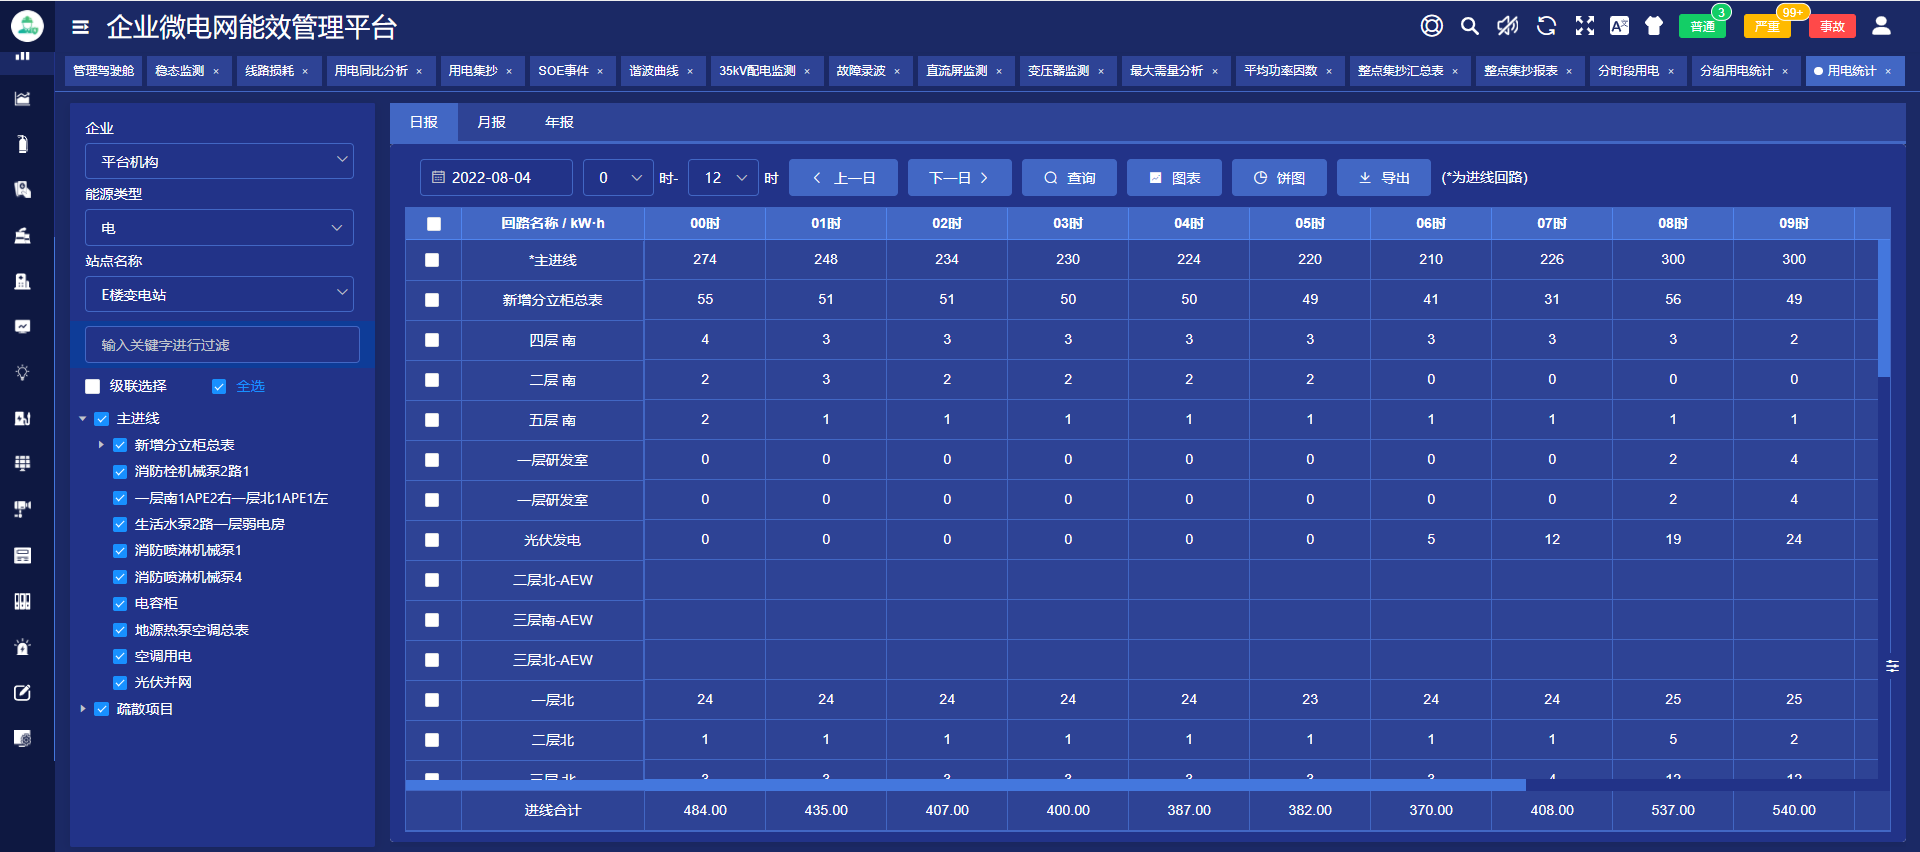1920x852 pixels.
Task: Switch to the 月报 tab
Action: (x=491, y=122)
